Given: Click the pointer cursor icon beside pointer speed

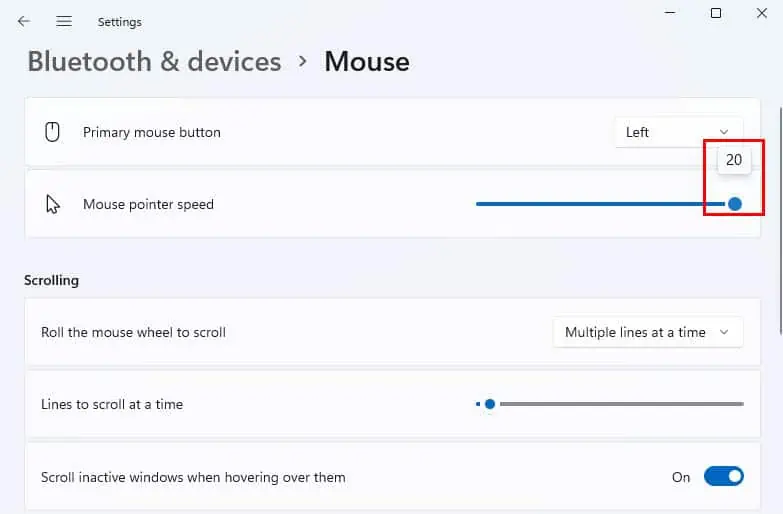Looking at the screenshot, I should tap(53, 204).
